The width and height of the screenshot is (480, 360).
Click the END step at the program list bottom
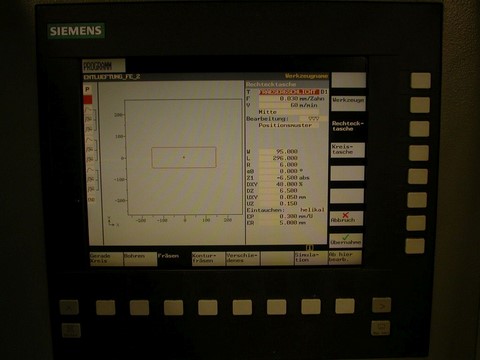point(91,200)
